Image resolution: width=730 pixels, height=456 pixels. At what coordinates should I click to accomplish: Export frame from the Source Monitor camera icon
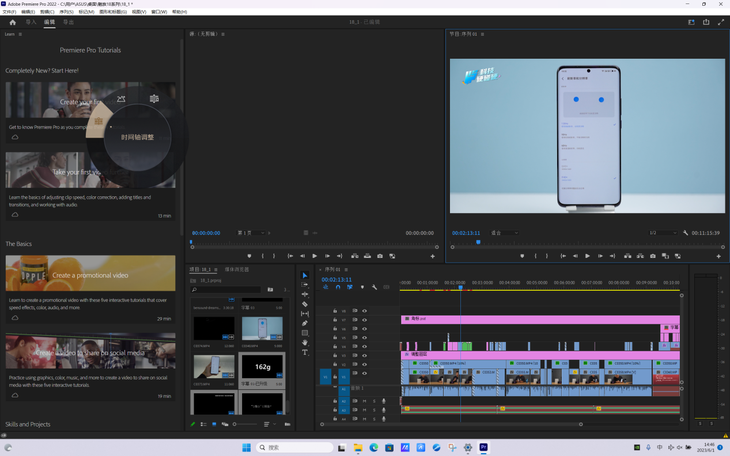[x=380, y=256]
